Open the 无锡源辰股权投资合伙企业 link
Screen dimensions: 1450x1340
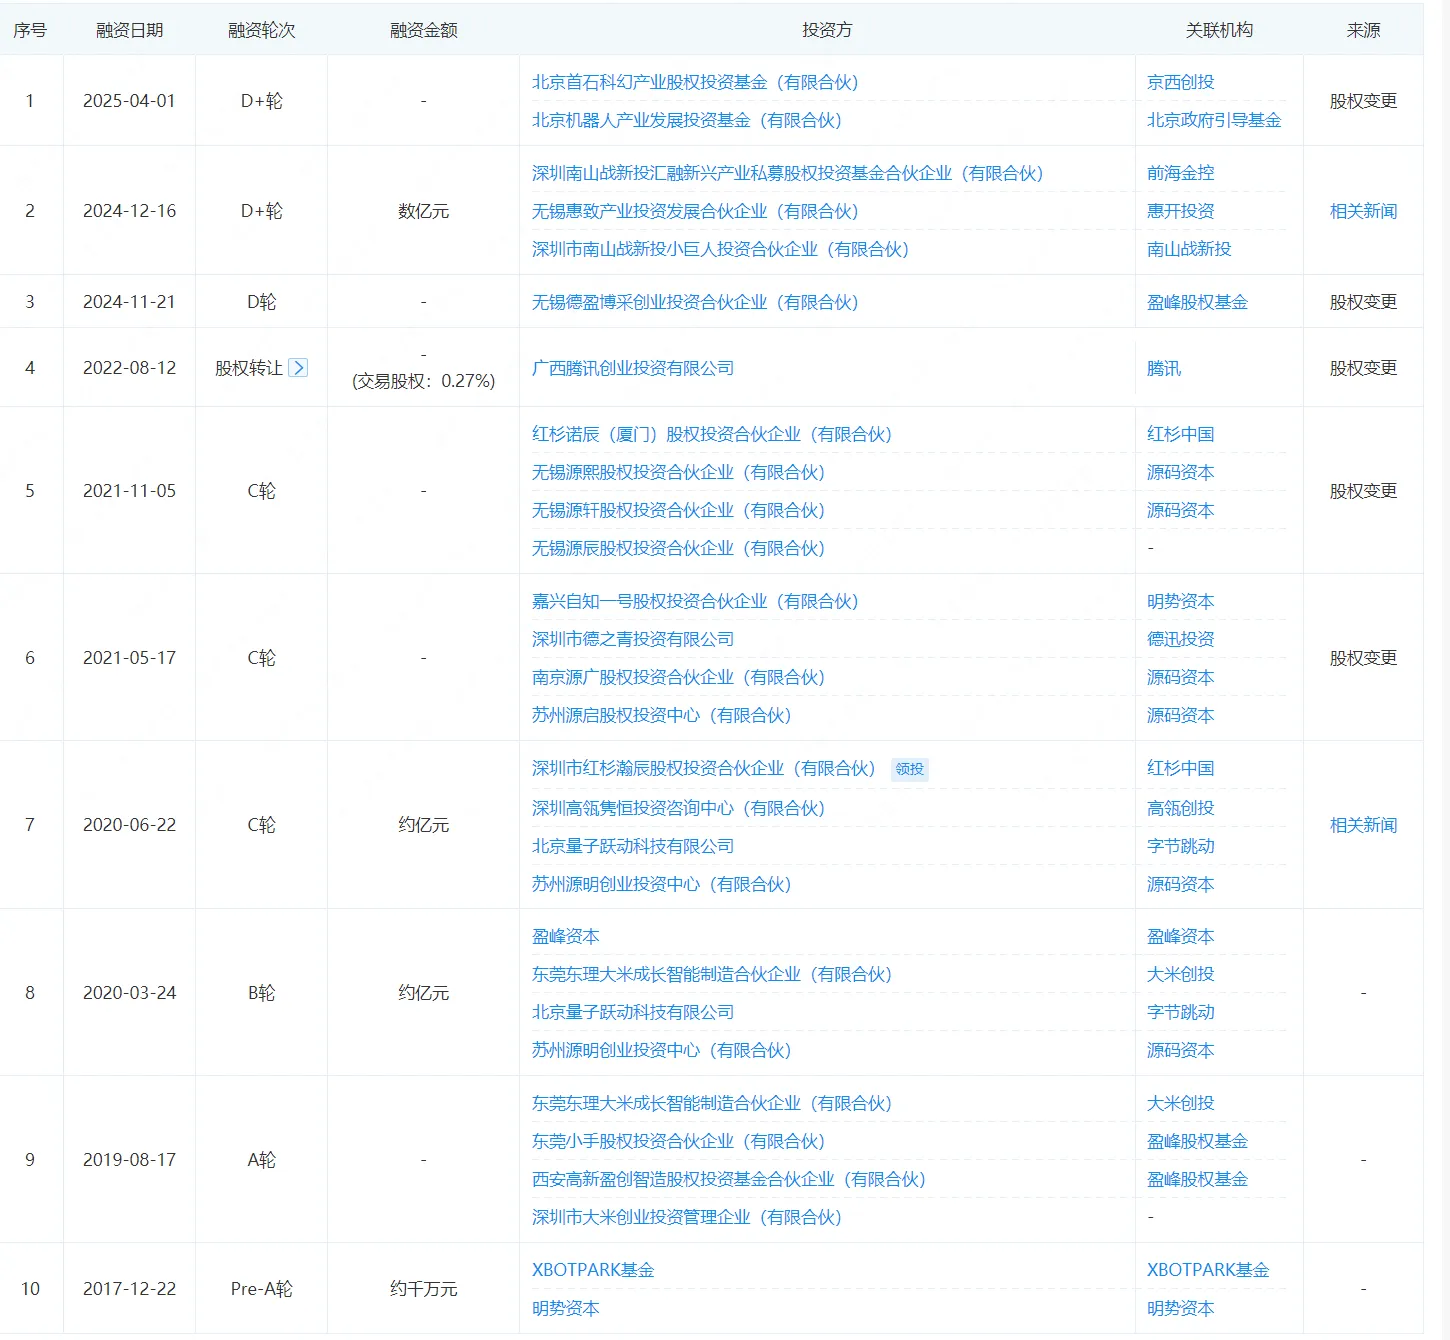pyautogui.click(x=679, y=548)
